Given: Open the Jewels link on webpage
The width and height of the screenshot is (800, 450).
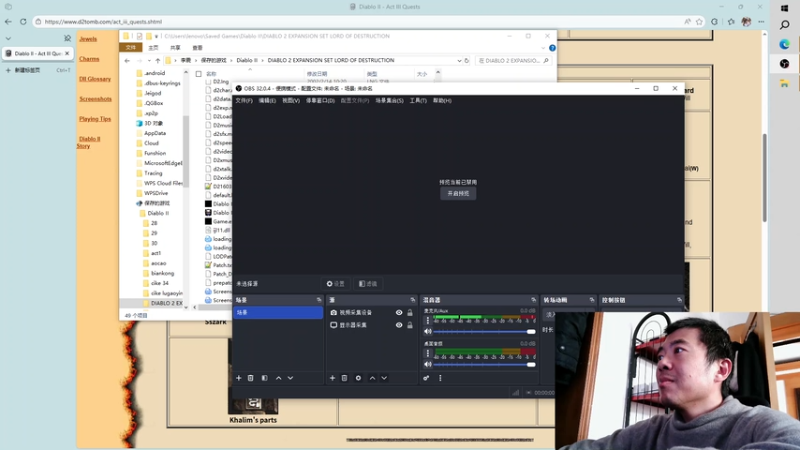Looking at the screenshot, I should coord(88,39).
